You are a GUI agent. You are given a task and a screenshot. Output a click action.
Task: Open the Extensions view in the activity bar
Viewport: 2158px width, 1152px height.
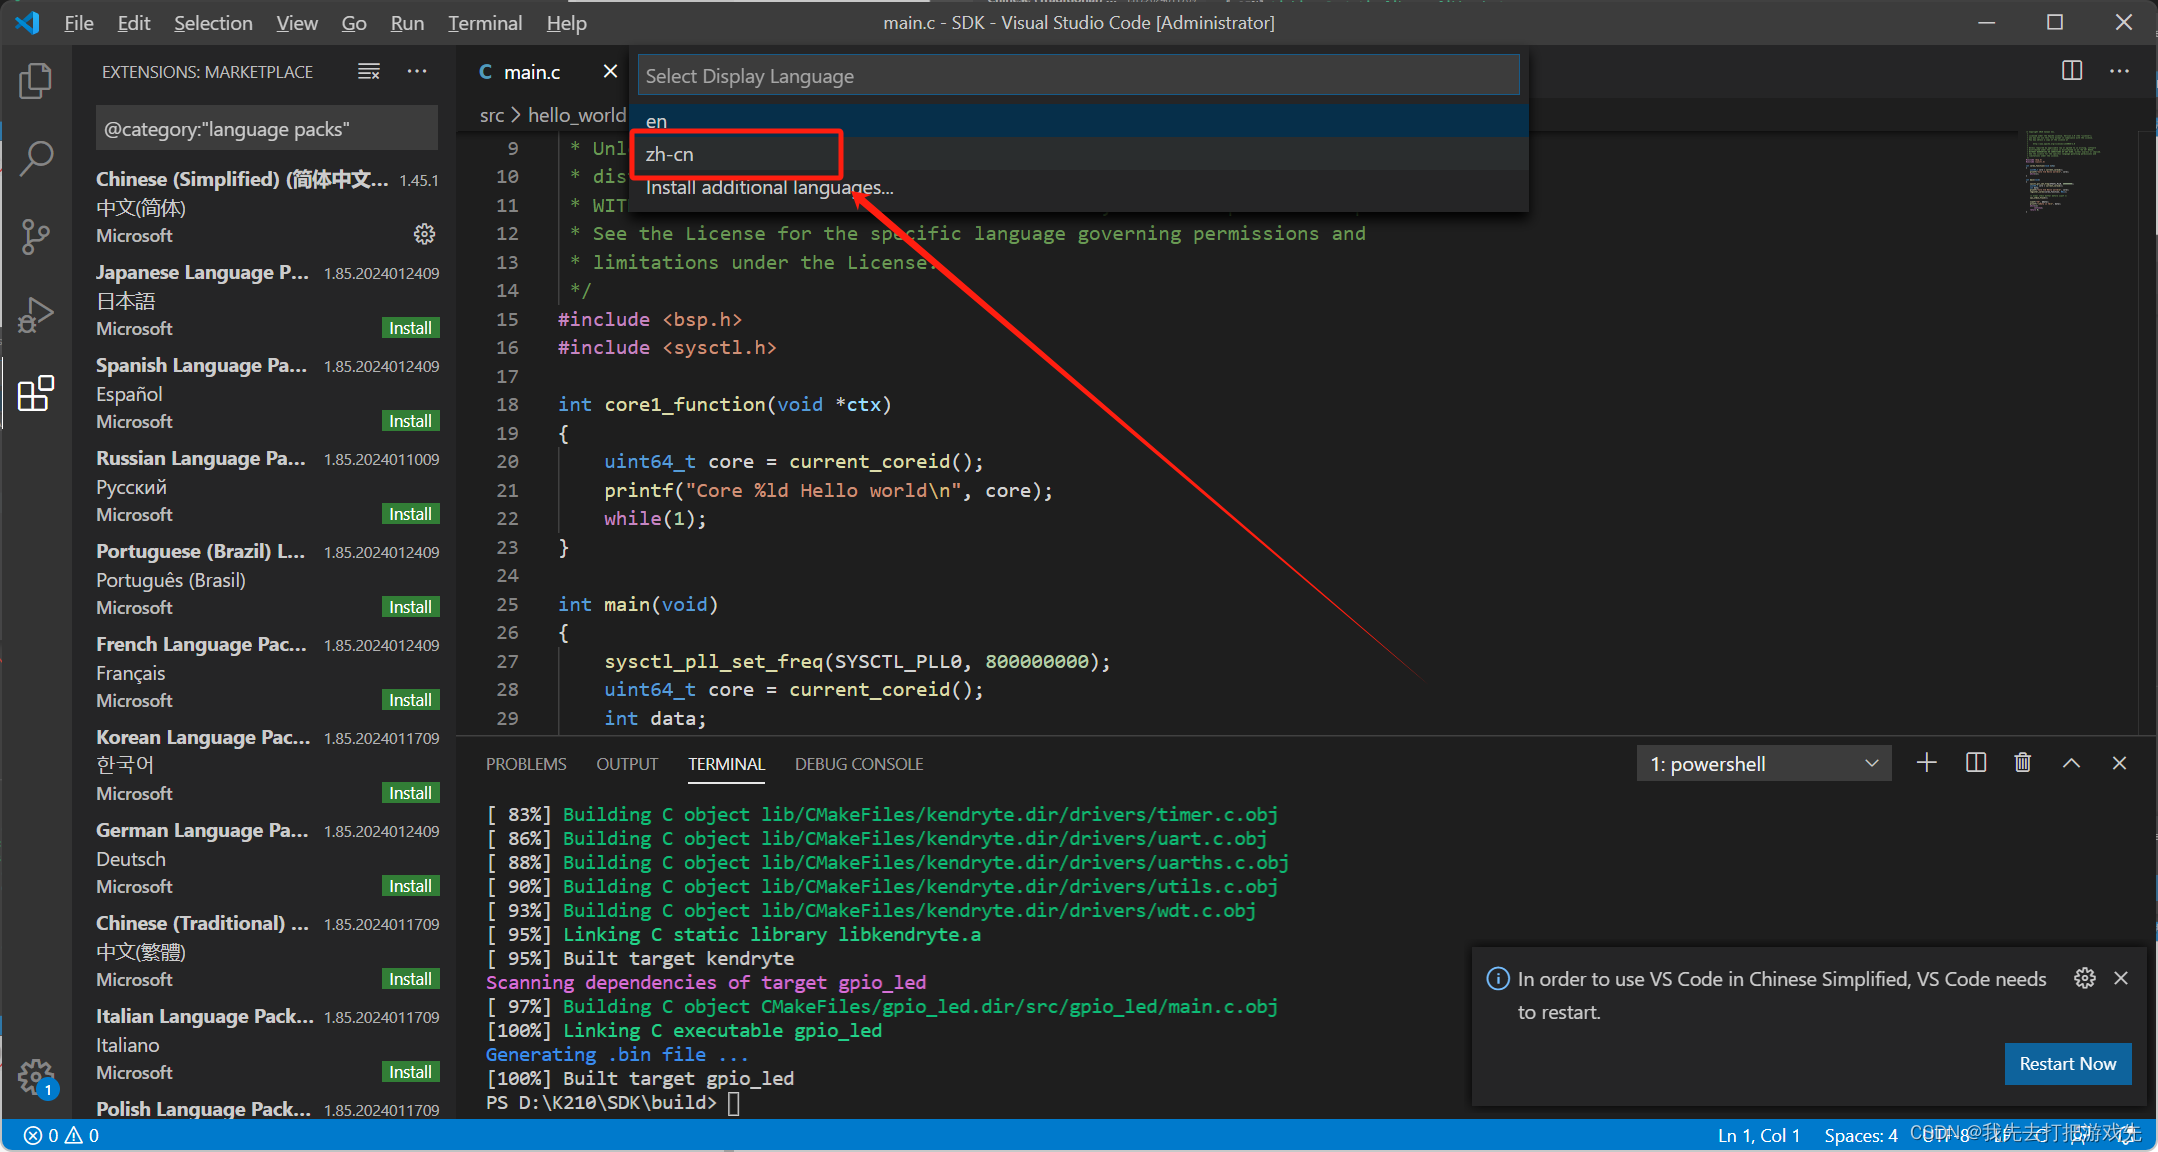[x=36, y=393]
